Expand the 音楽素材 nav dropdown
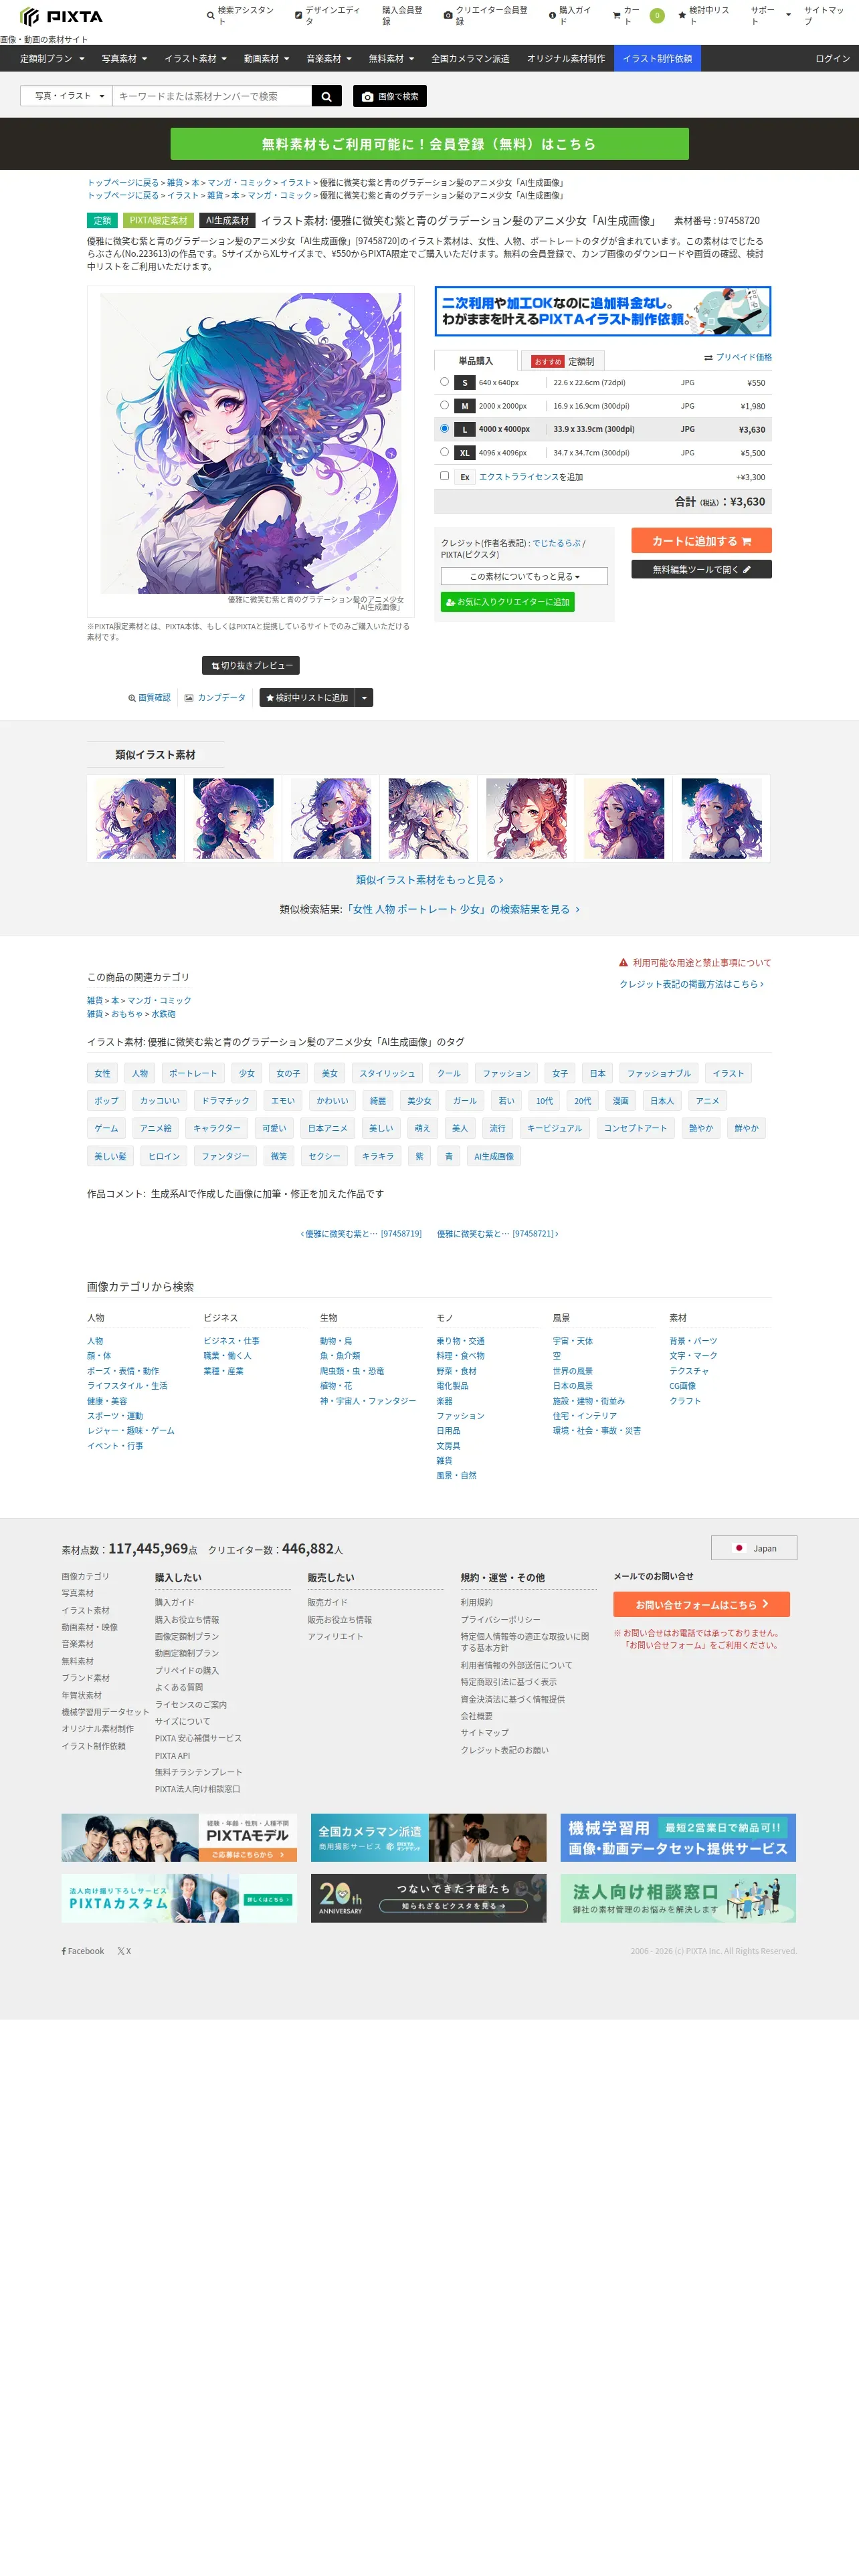Screen dimensions: 859x2576 point(329,59)
